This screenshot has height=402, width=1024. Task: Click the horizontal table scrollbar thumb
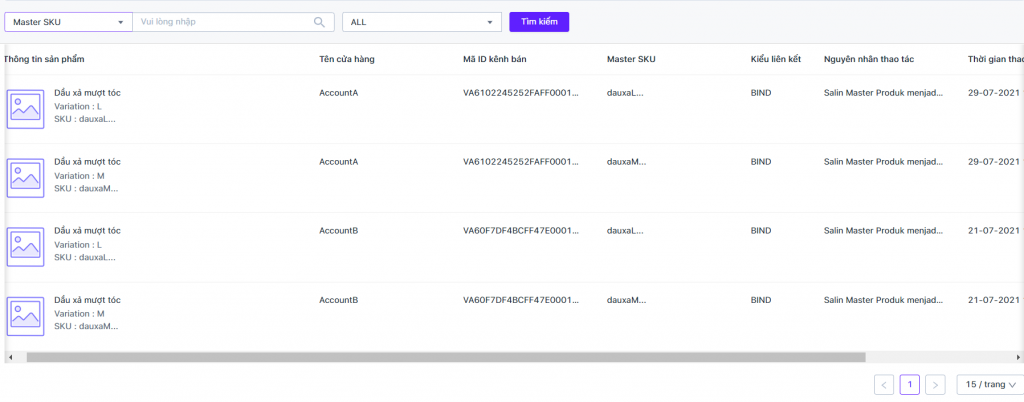(x=445, y=358)
